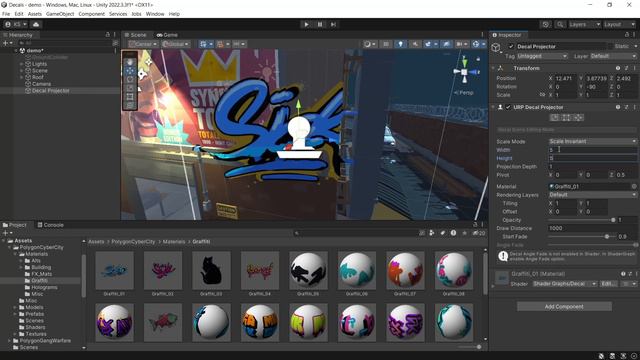Toggle scene lighting lightbulb icon

(x=400, y=44)
